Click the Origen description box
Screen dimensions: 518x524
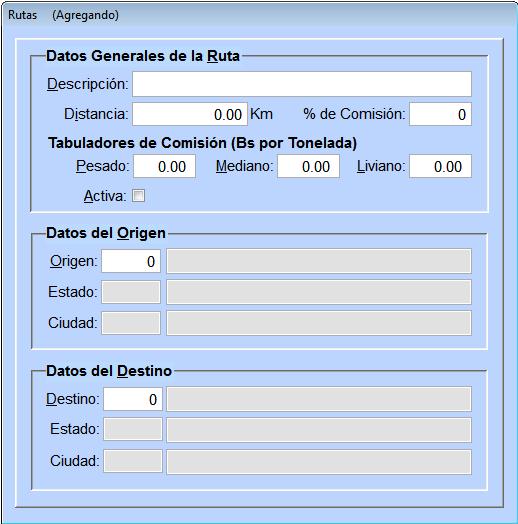click(319, 261)
